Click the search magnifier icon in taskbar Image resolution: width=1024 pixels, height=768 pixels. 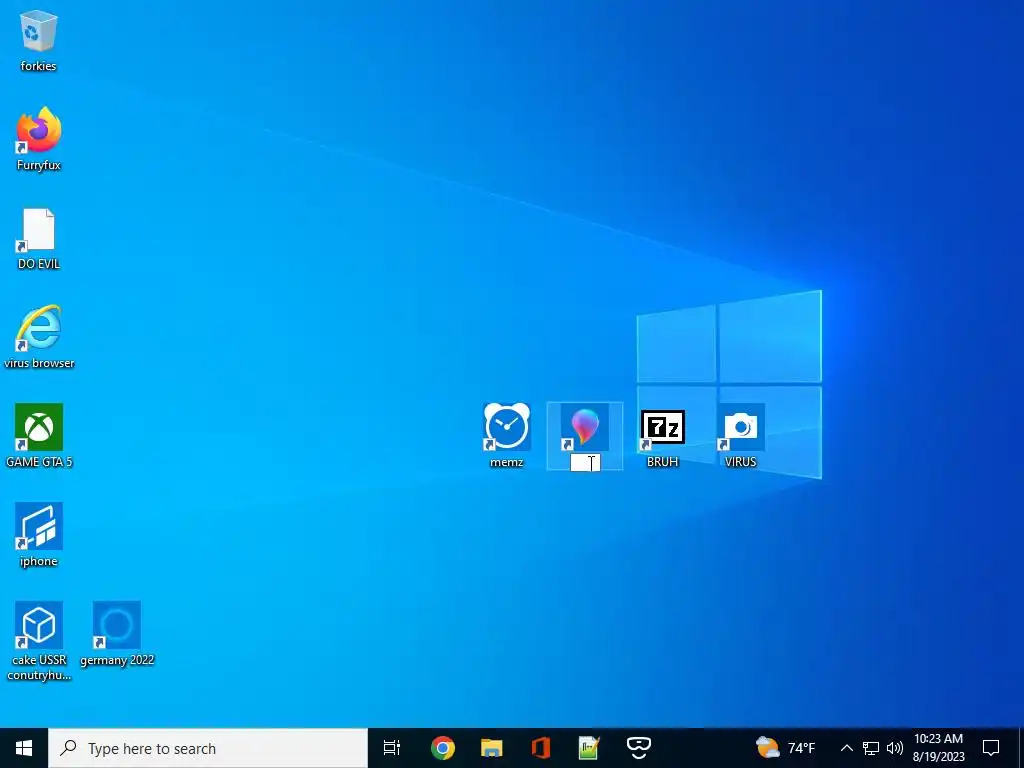pos(68,748)
